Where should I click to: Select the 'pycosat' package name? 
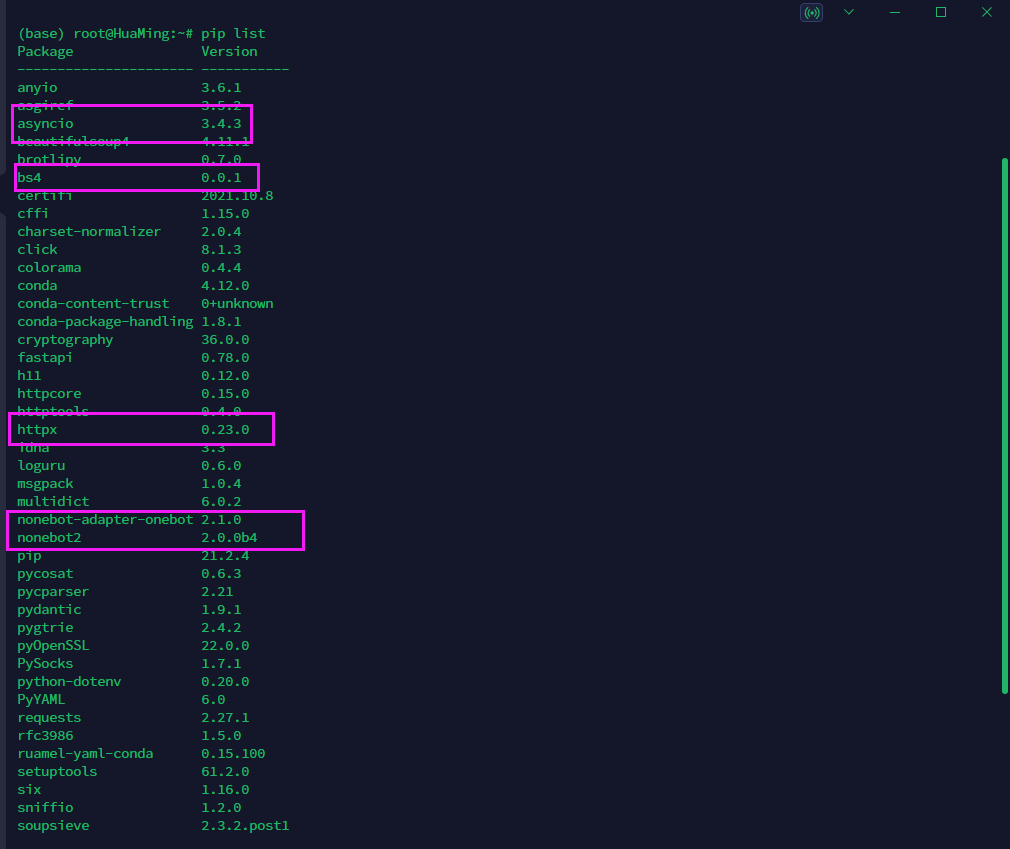point(45,575)
